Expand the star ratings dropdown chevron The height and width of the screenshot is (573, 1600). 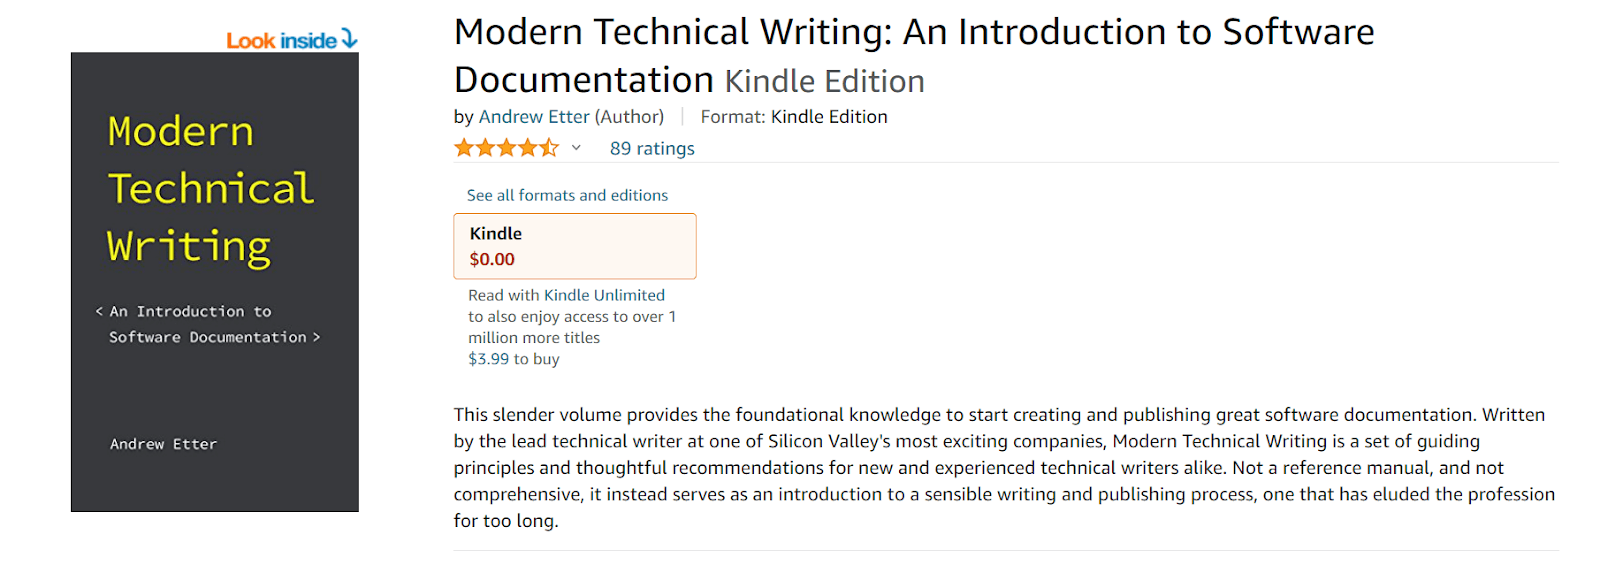[x=576, y=148]
